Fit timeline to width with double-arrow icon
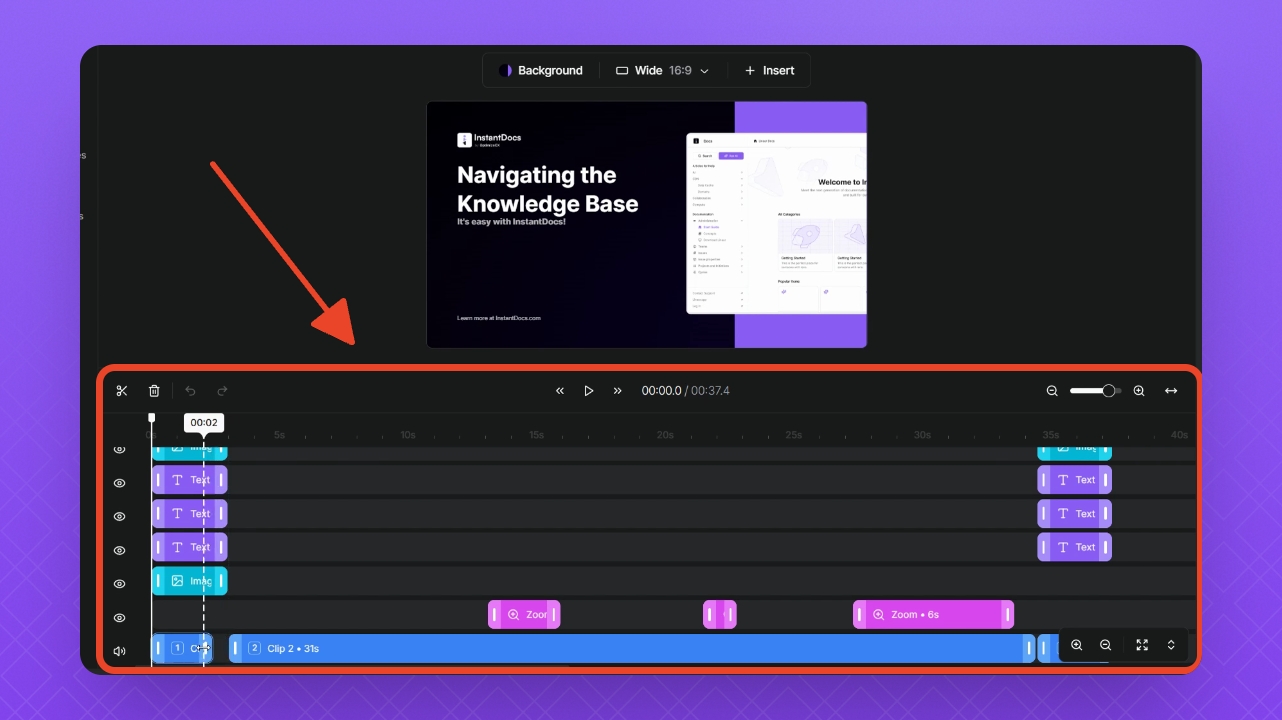The image size is (1282, 720). (x=1171, y=391)
